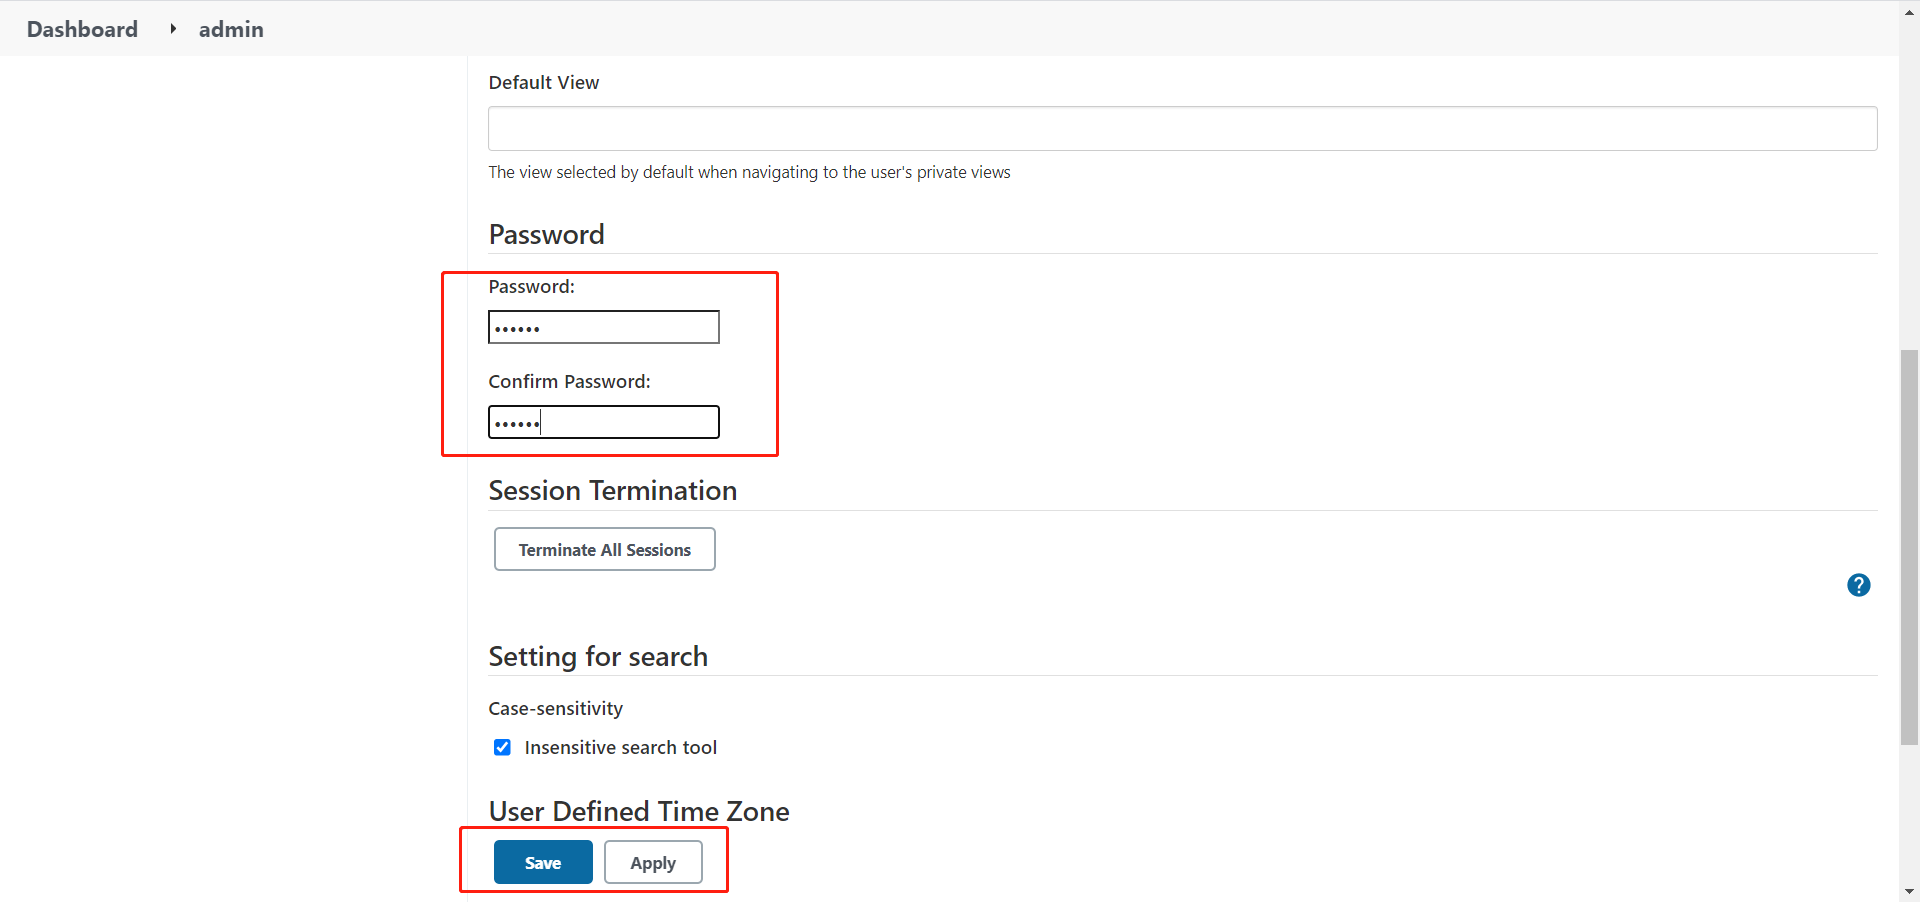Viewport: 1920px width, 902px height.
Task: Click the Insensitive search tool label
Action: point(620,747)
